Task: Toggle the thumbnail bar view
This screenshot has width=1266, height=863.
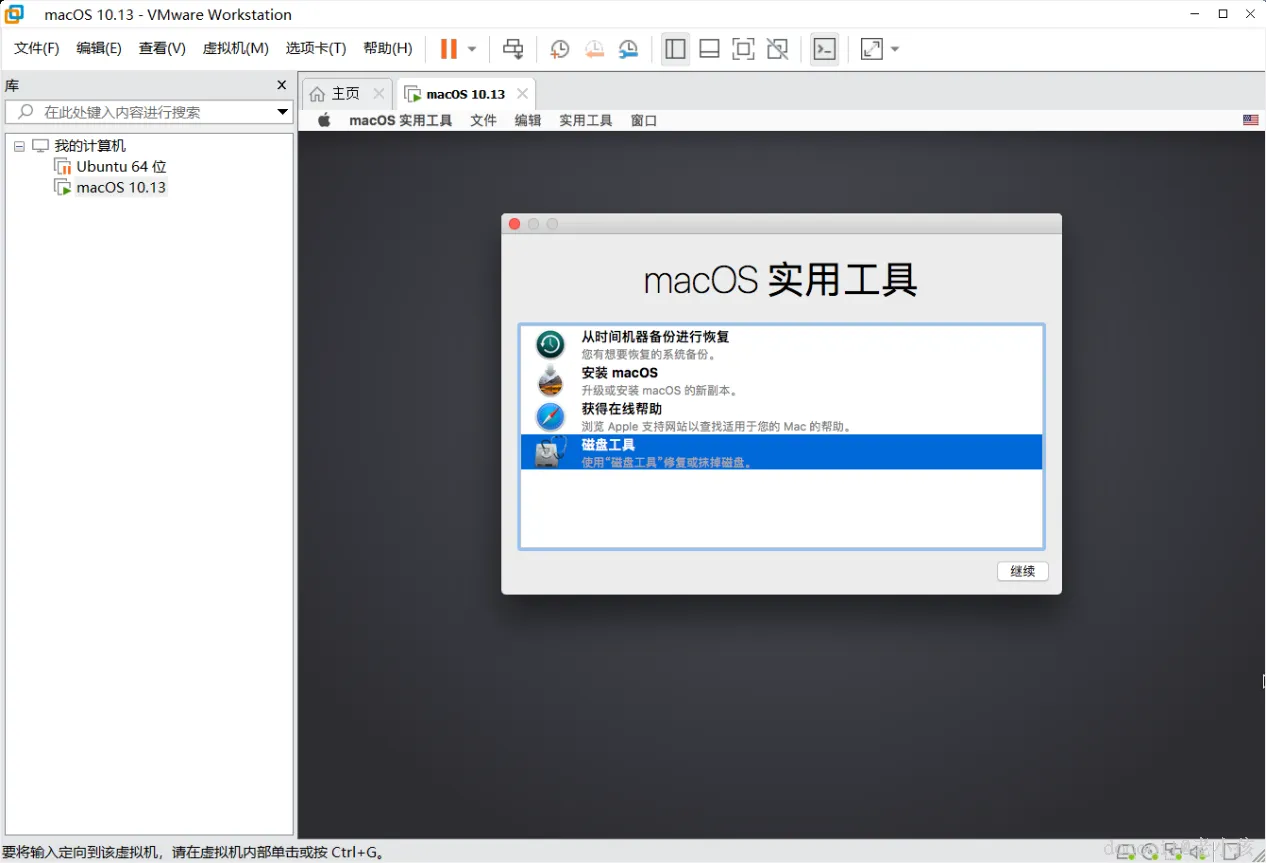Action: coord(709,48)
